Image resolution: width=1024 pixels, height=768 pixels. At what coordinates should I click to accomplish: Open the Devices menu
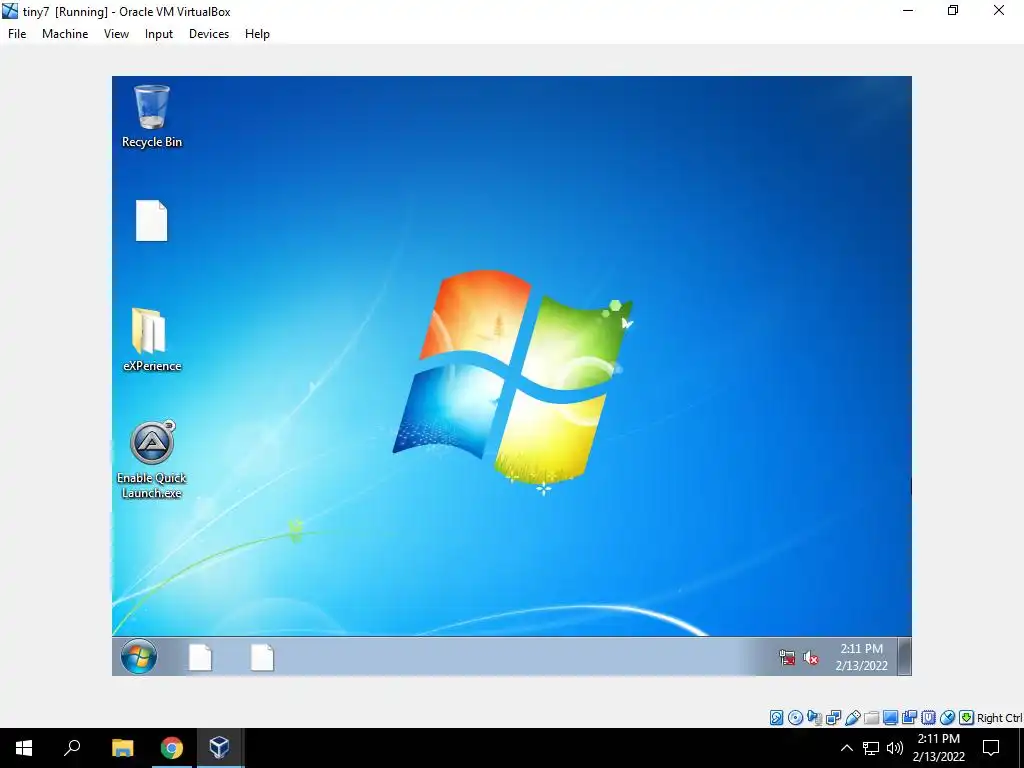tap(209, 34)
